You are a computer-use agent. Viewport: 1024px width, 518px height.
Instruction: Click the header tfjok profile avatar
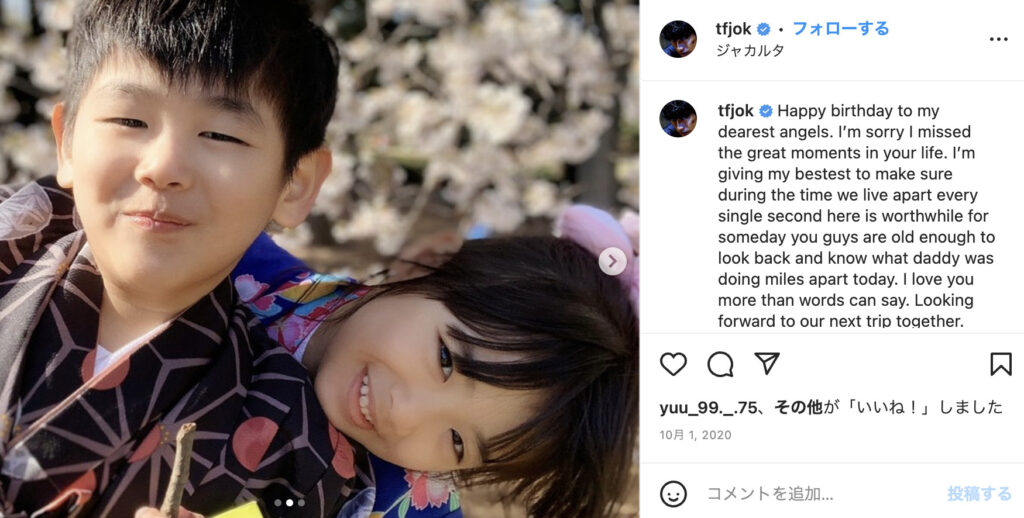pos(678,39)
